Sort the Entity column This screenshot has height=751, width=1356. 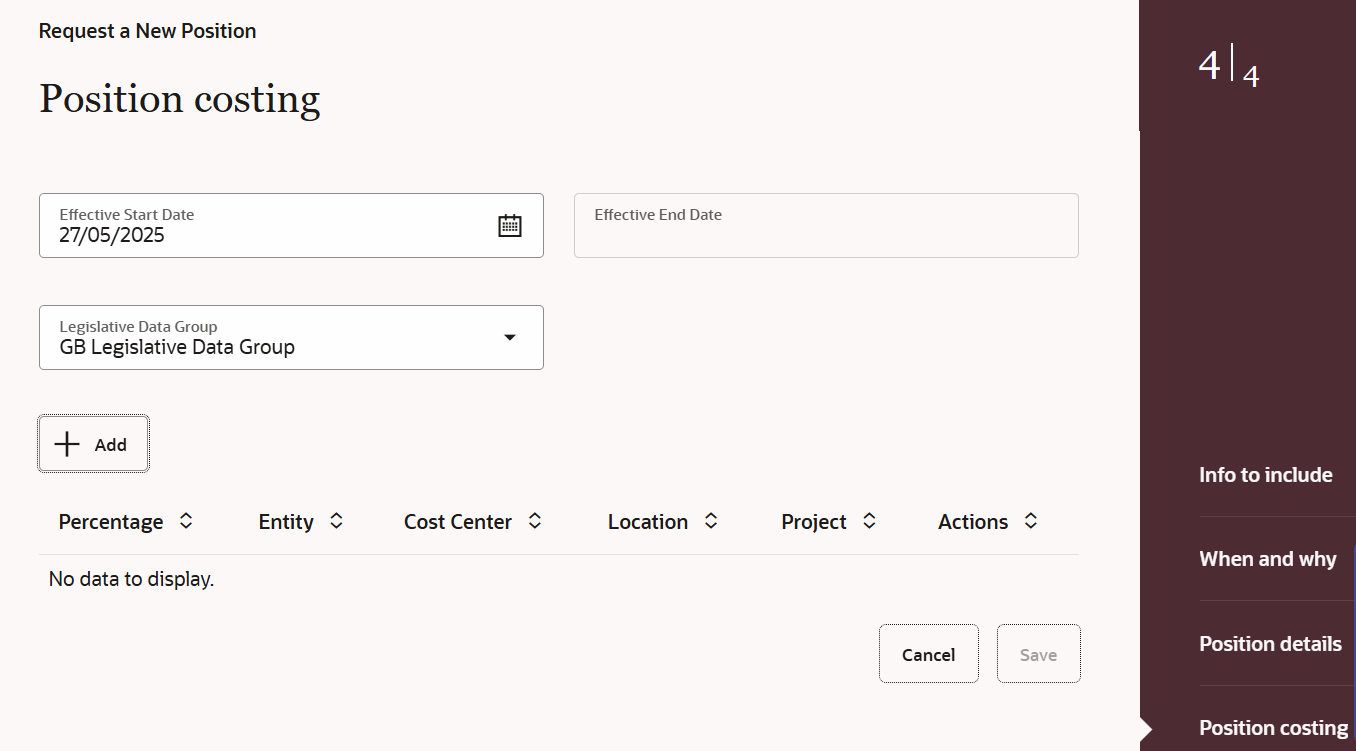[x=336, y=521]
